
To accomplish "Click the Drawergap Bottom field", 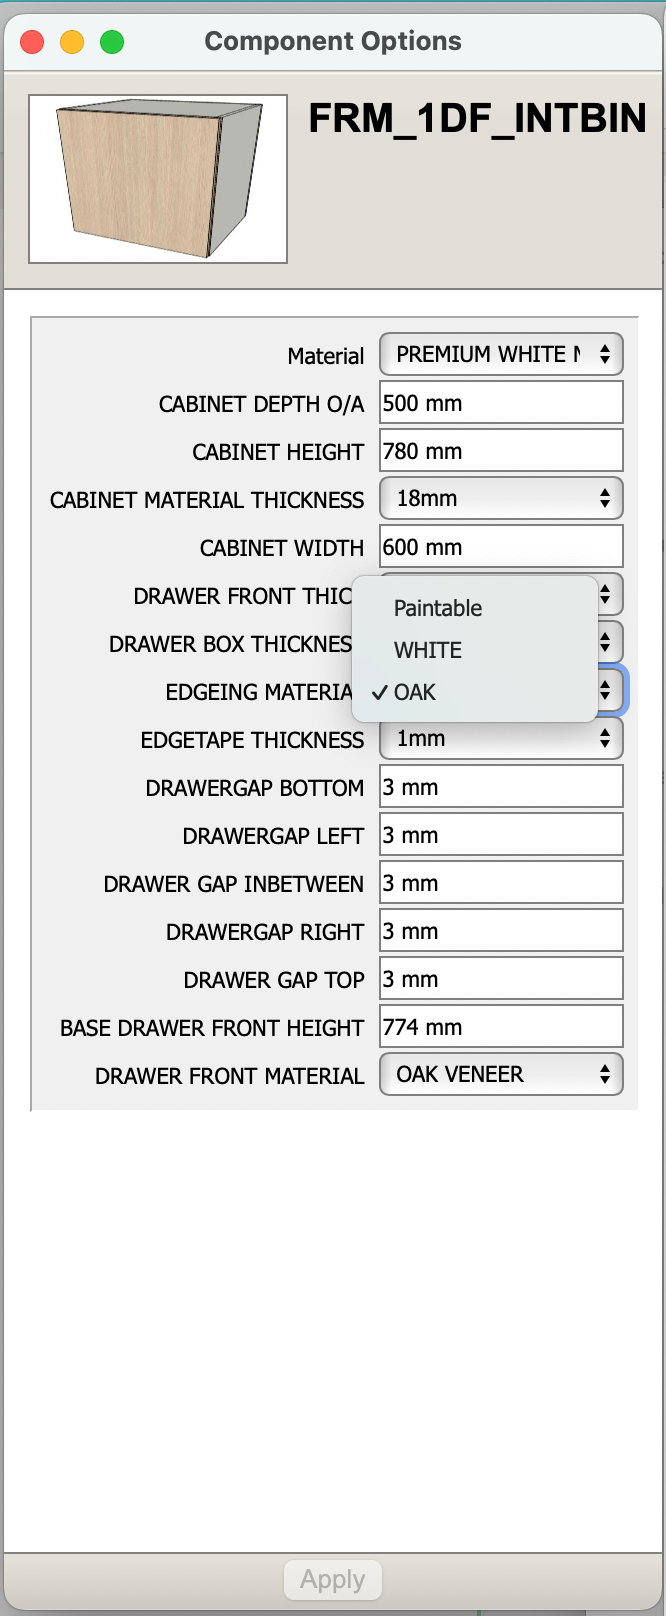I will tap(501, 787).
